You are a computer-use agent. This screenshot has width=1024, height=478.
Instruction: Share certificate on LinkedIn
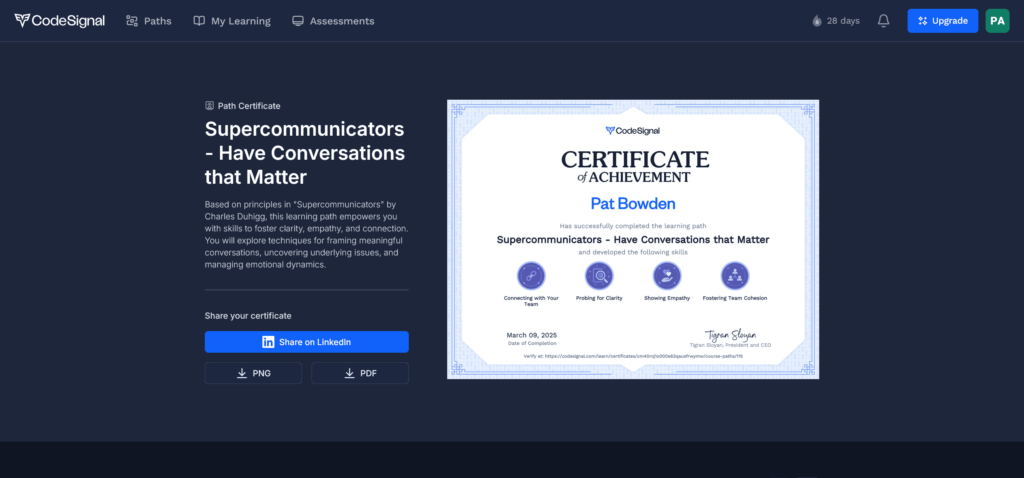[x=307, y=342]
